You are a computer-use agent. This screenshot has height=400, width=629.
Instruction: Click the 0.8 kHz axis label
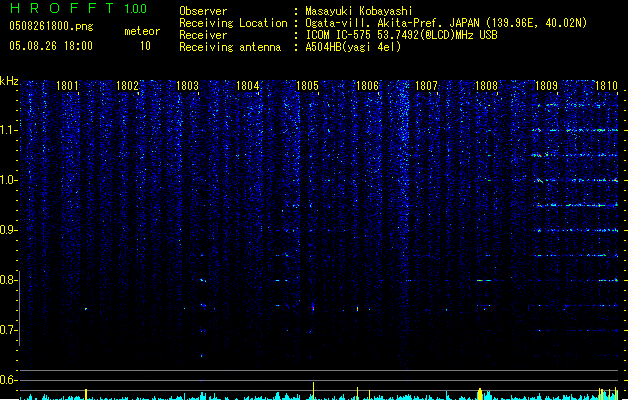(8, 280)
